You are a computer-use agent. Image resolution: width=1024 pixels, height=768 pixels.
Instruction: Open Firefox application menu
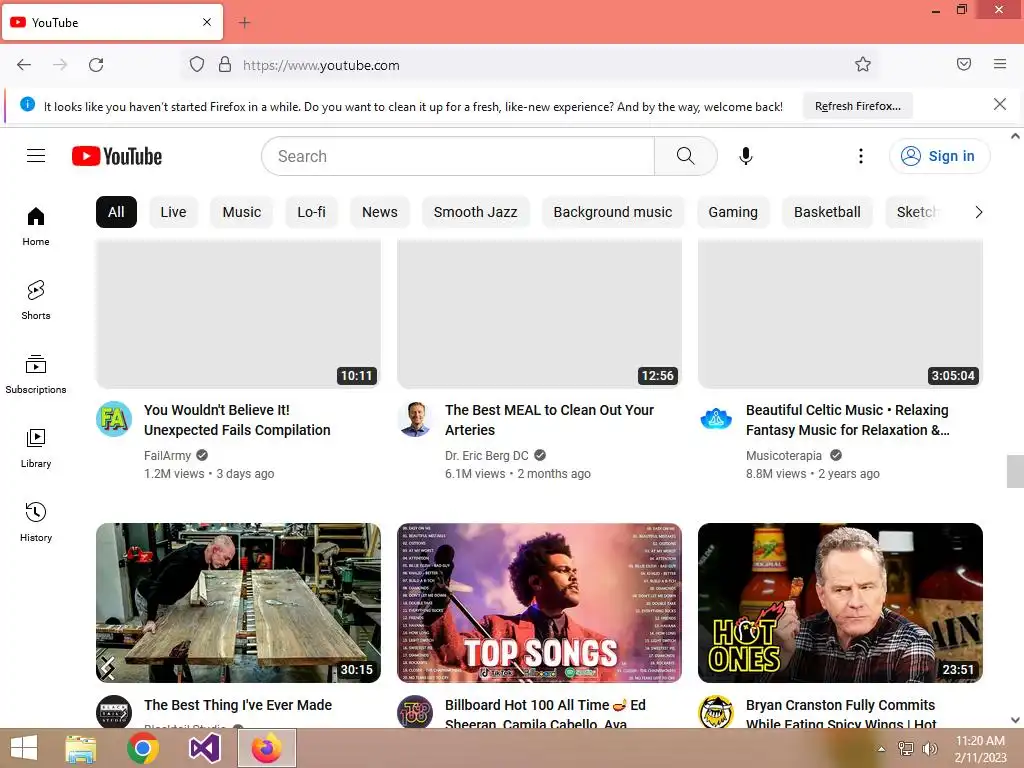click(1000, 64)
